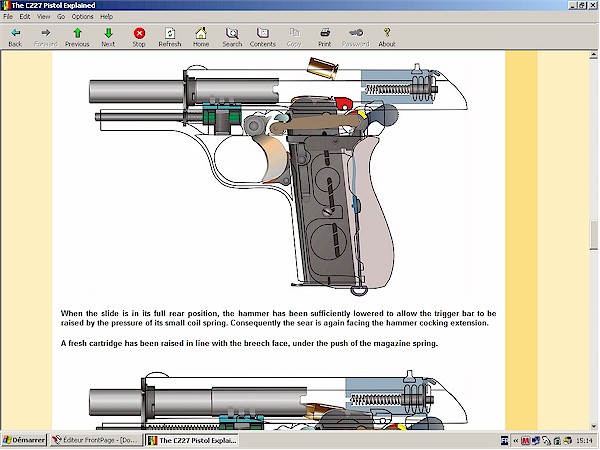Image resolution: width=600 pixels, height=450 pixels.
Task: Click the FR language indicator in tray
Action: coord(504,440)
